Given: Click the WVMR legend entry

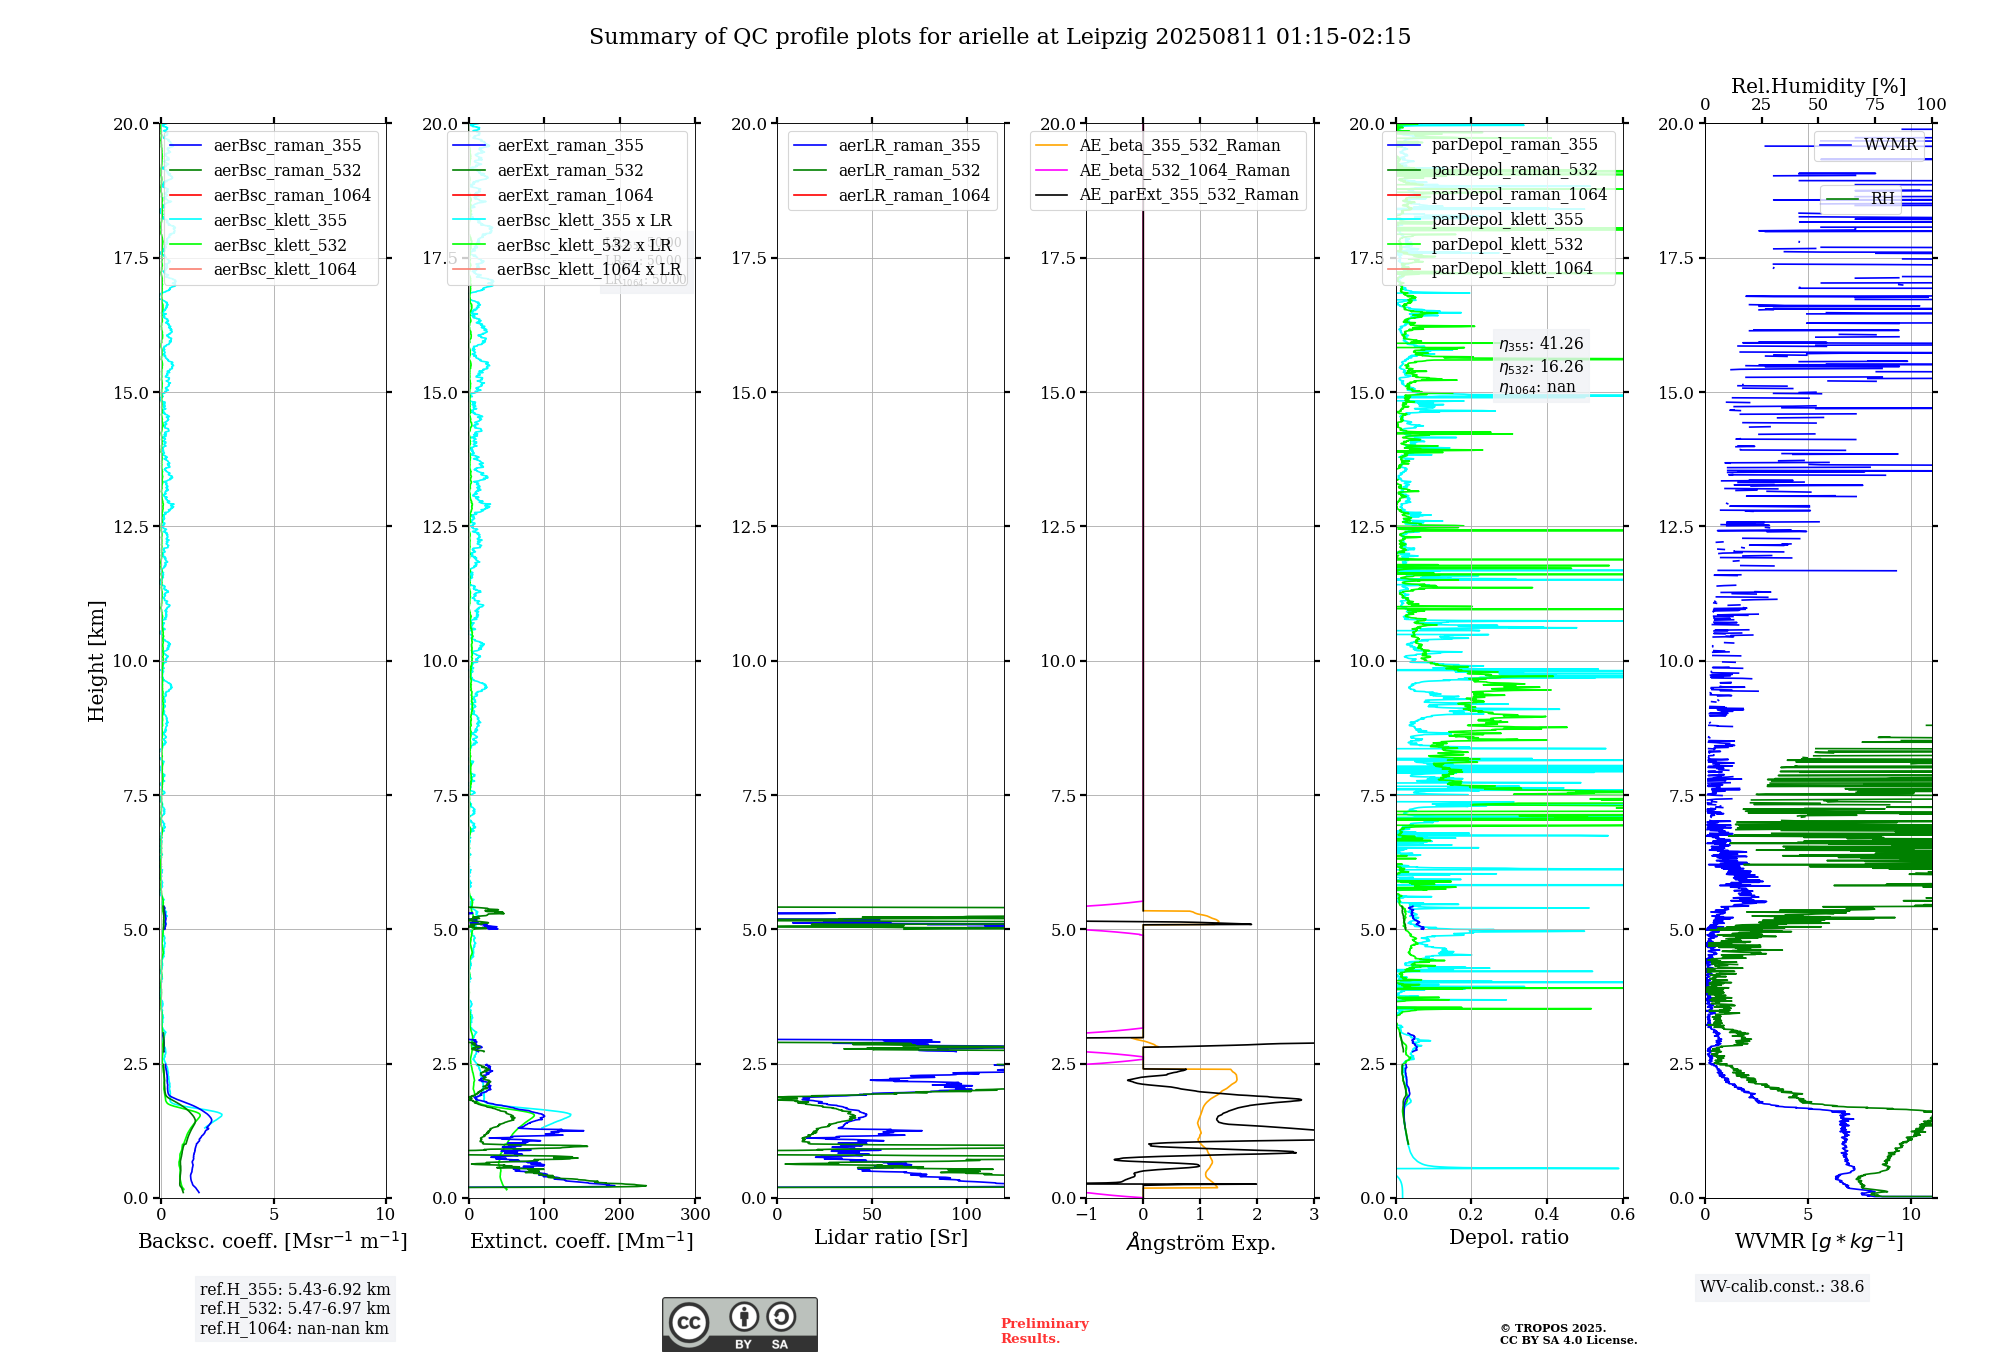Looking at the screenshot, I should (x=1869, y=145).
